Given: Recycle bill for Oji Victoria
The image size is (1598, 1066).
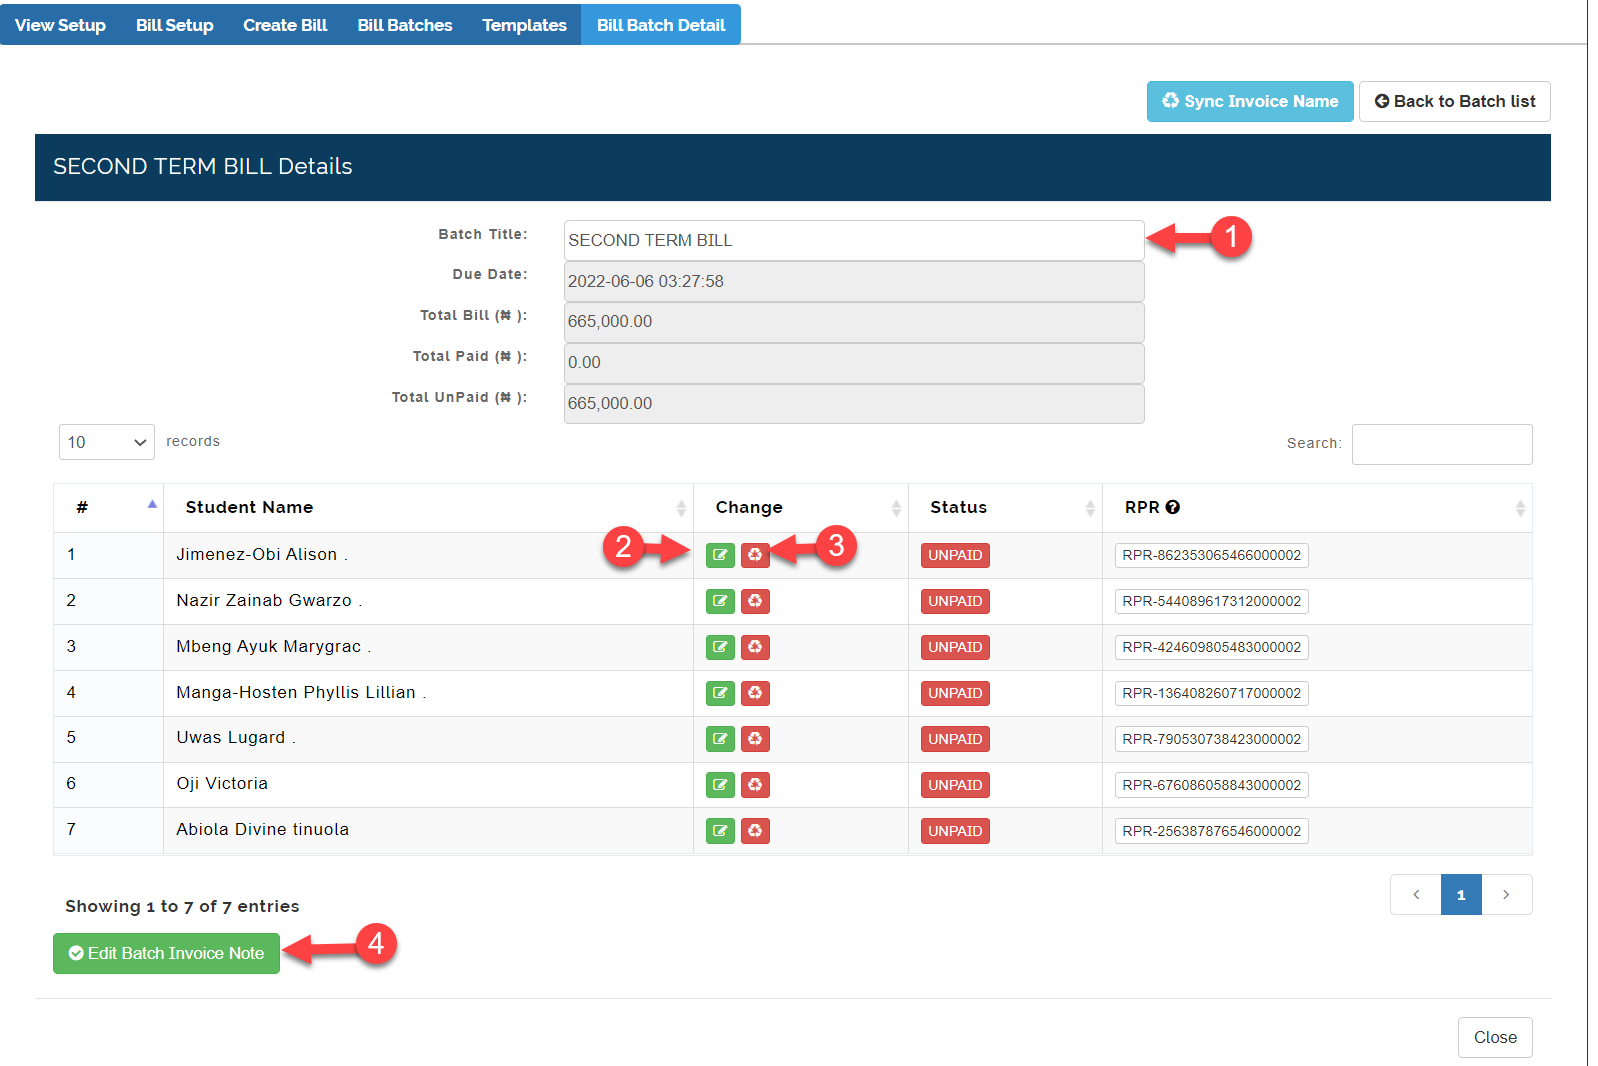Looking at the screenshot, I should 755,785.
